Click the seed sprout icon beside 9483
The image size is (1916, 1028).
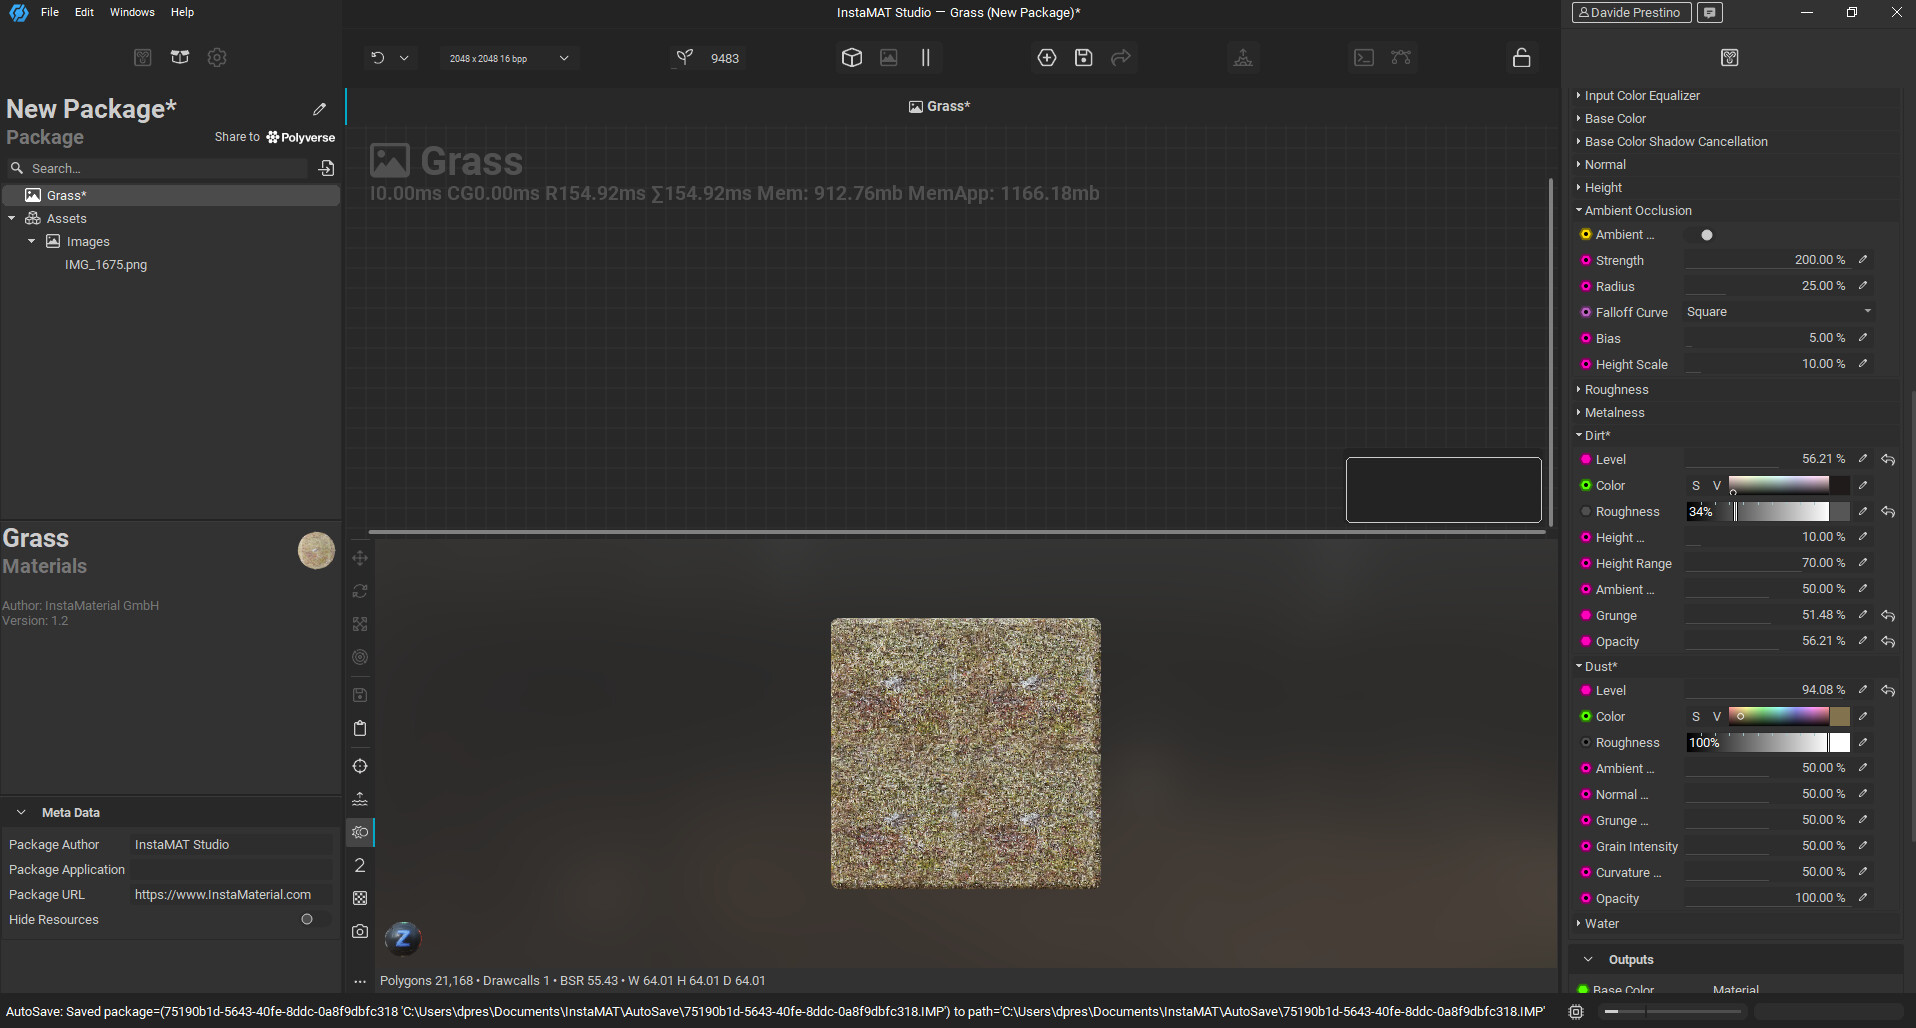pos(684,58)
